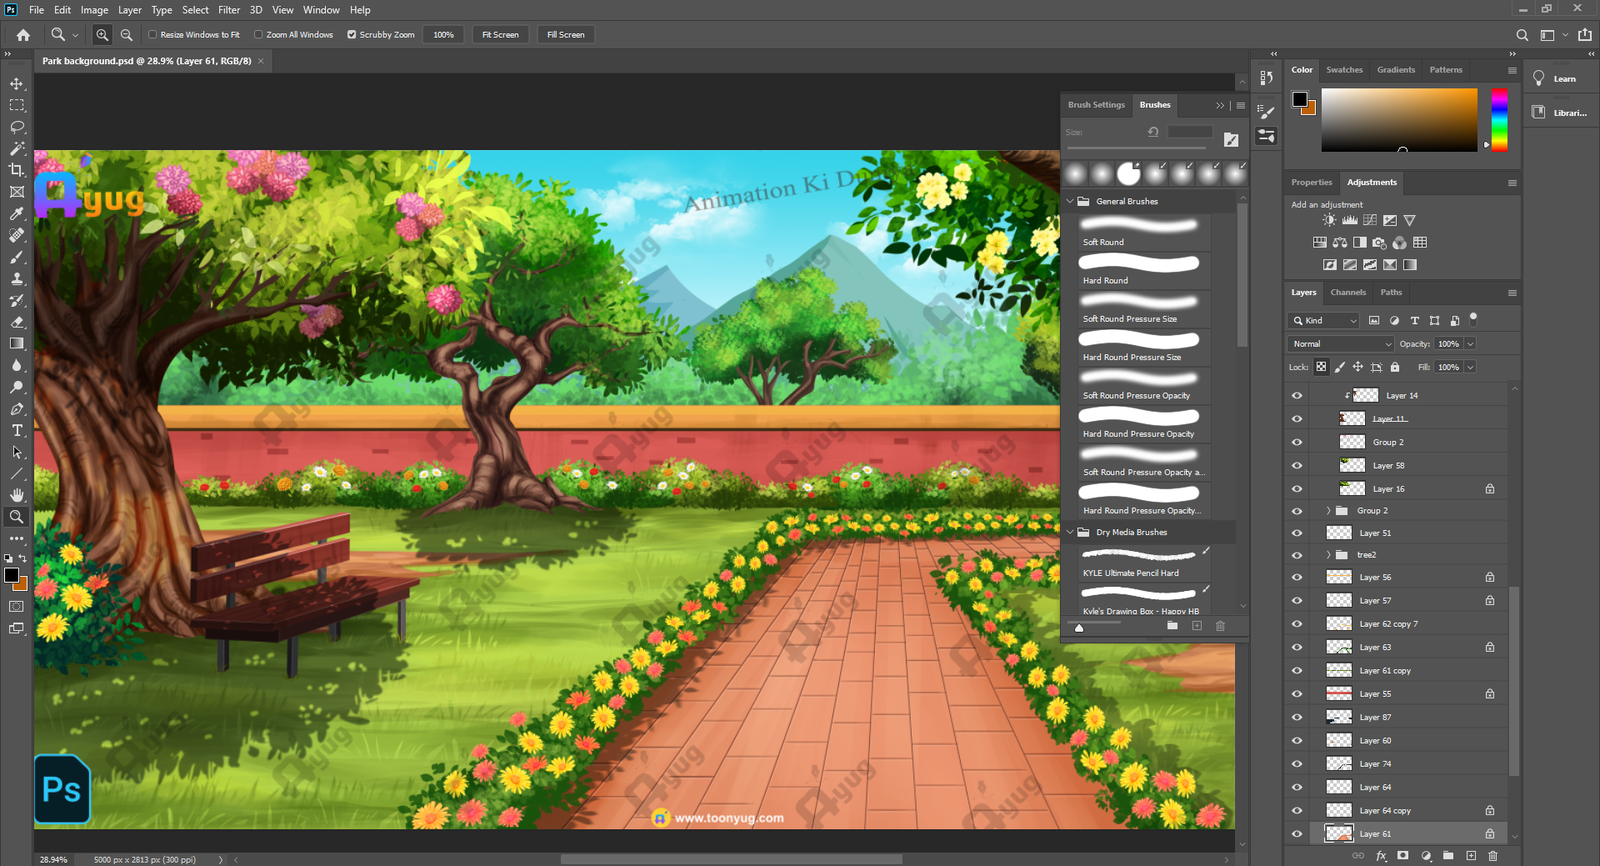The image size is (1600, 866).
Task: Open the Image menu
Action: coord(94,10)
